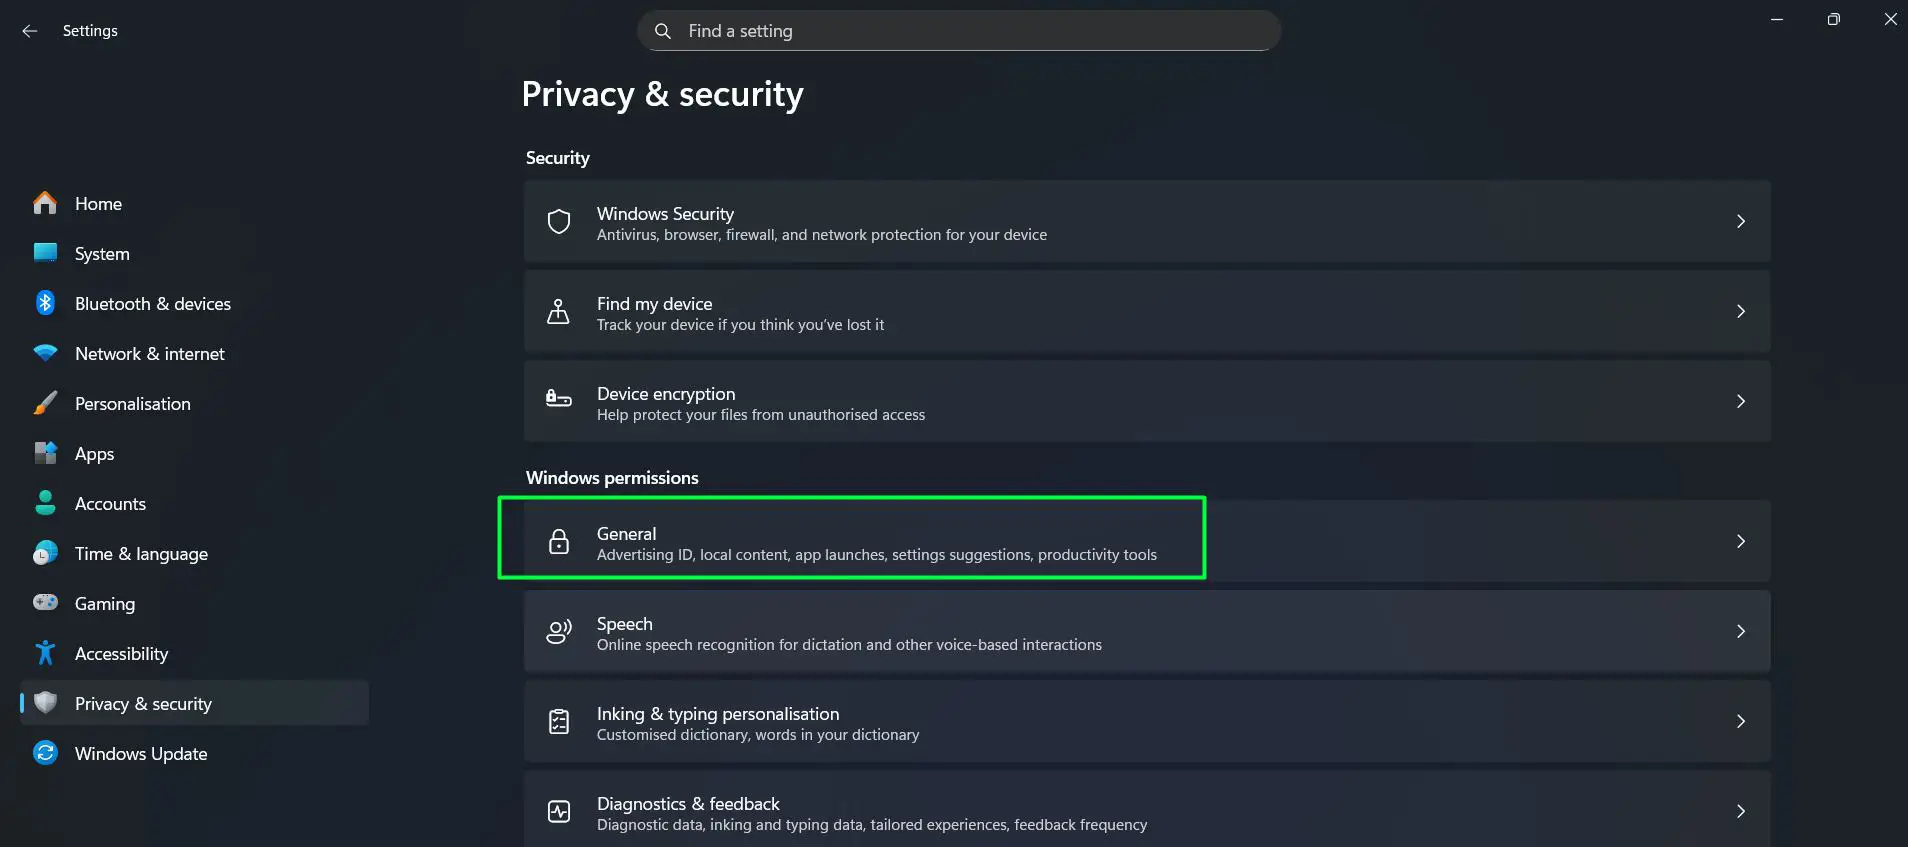Image resolution: width=1908 pixels, height=847 pixels.
Task: Select the Accounts person icon
Action: click(45, 503)
